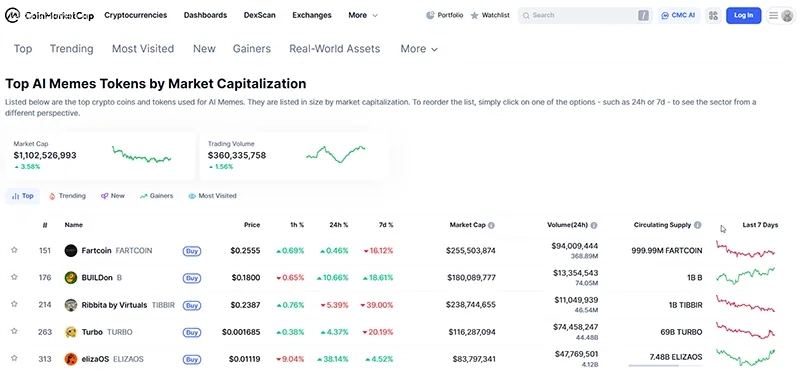
Task: Select the large New tab
Action: click(204, 49)
